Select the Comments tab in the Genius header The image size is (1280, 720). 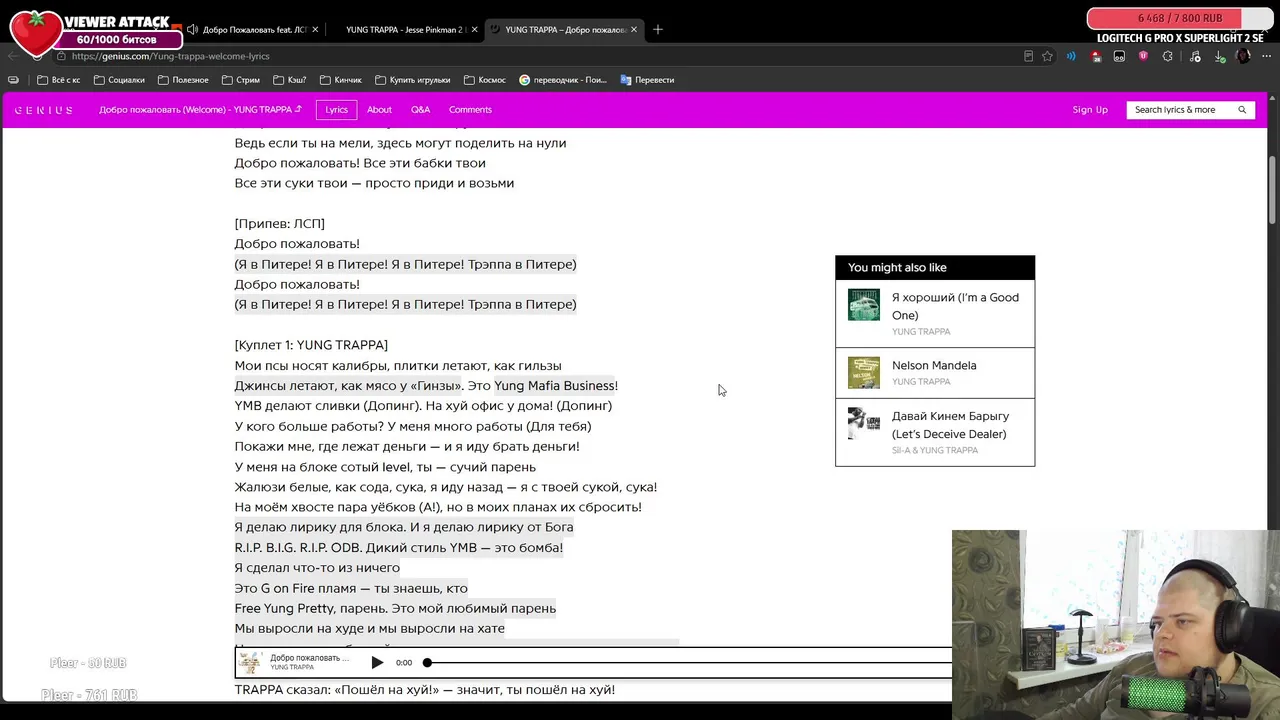470,110
